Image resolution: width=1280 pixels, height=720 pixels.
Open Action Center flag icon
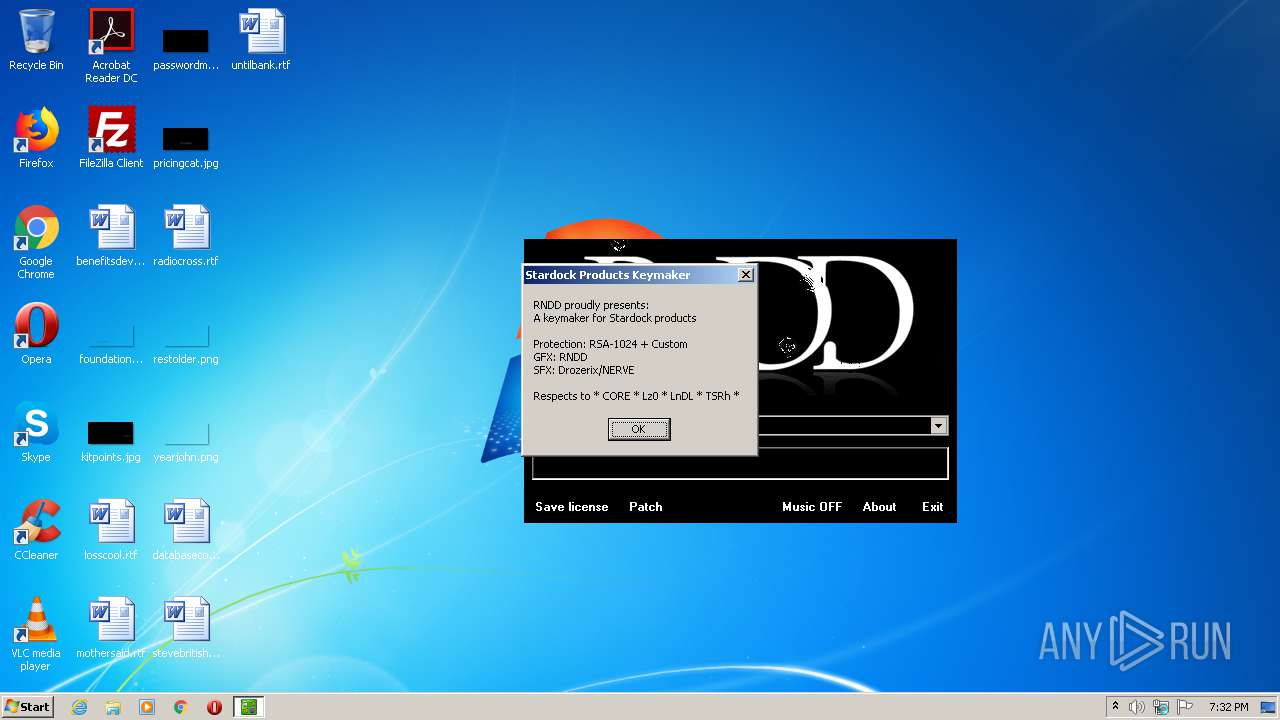[x=1185, y=707]
